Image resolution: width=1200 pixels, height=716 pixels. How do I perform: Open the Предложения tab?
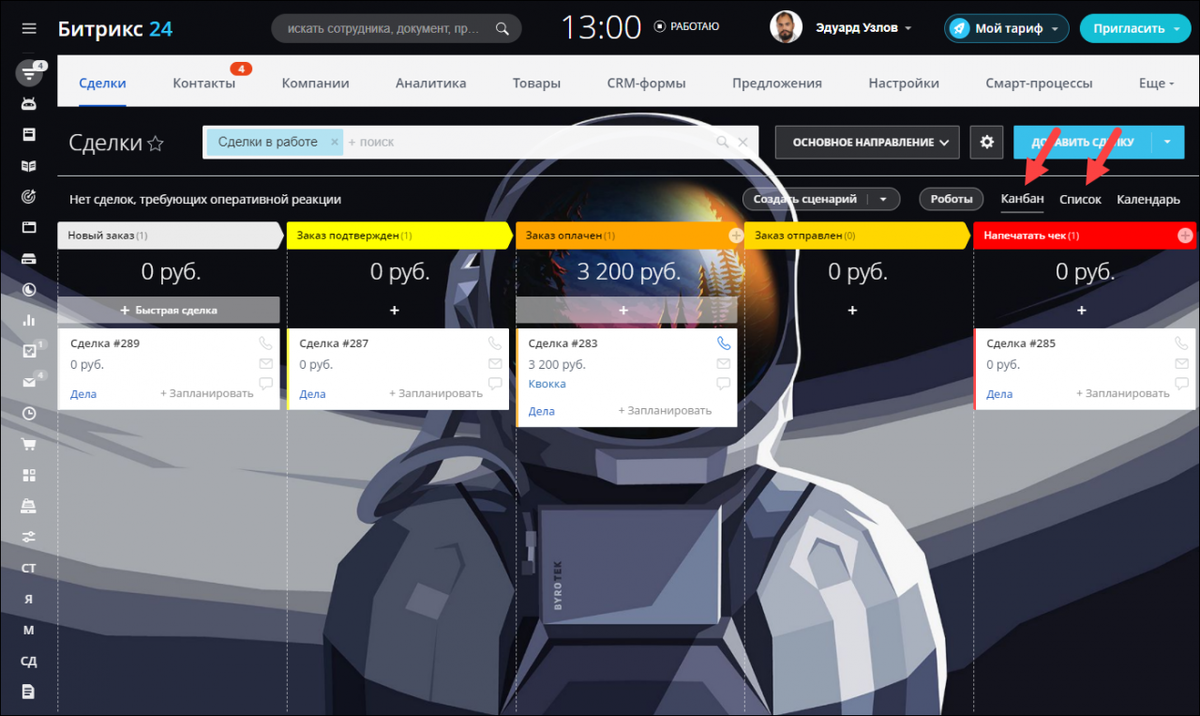click(x=777, y=84)
